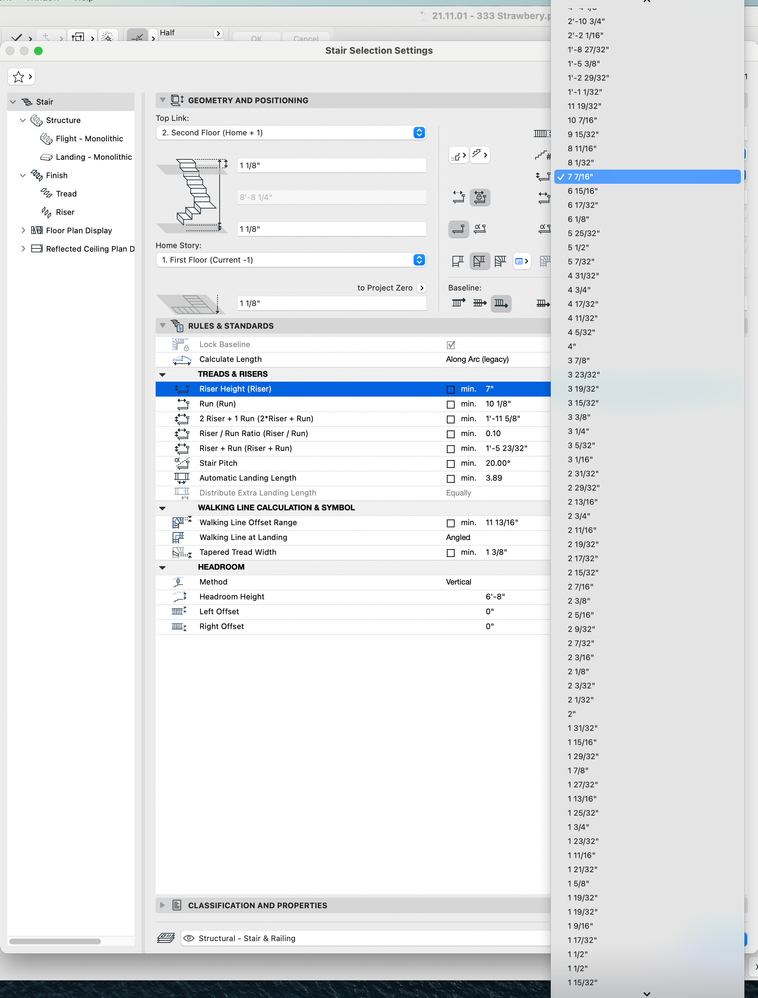Expand the Classification and Properties panel
The image size is (758, 998).
point(162,905)
